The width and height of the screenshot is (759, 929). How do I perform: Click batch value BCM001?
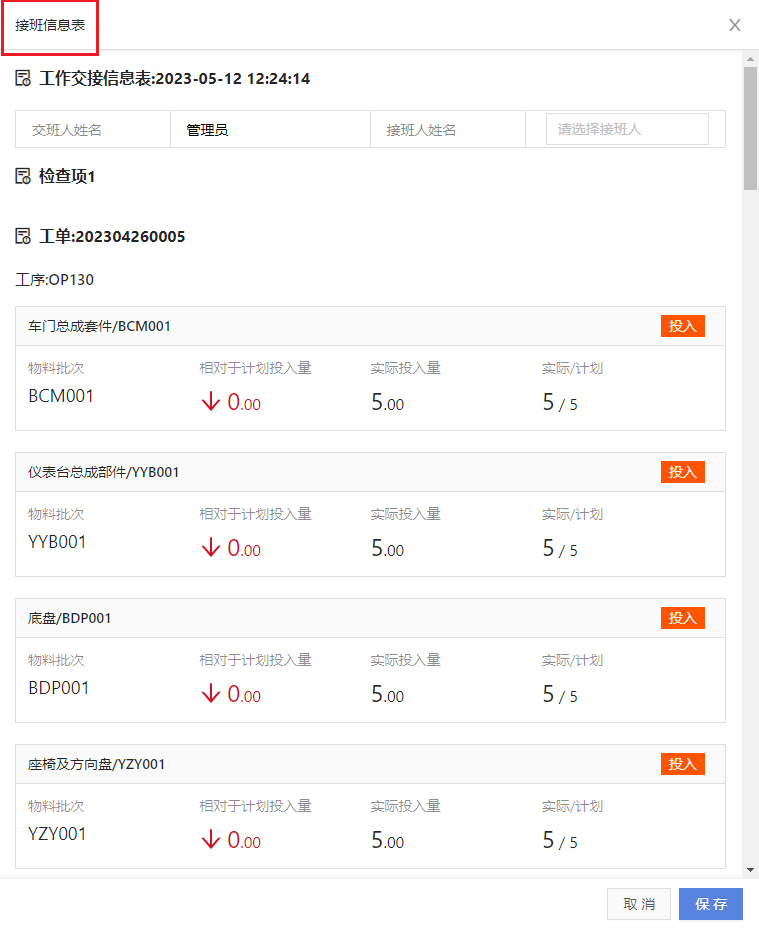click(x=61, y=396)
